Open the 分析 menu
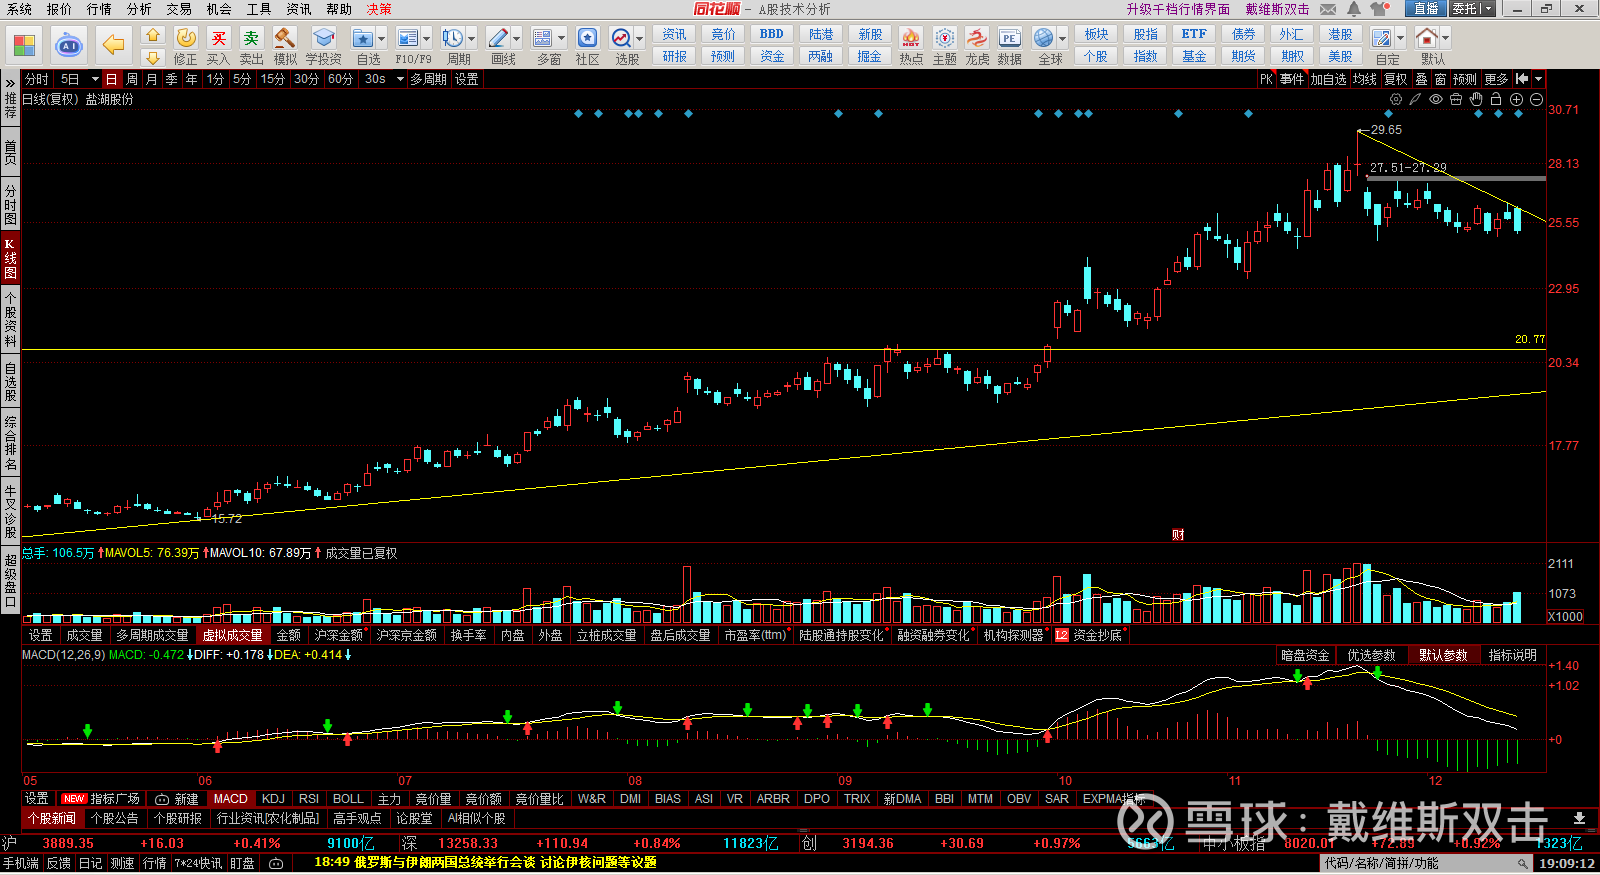 (x=139, y=9)
